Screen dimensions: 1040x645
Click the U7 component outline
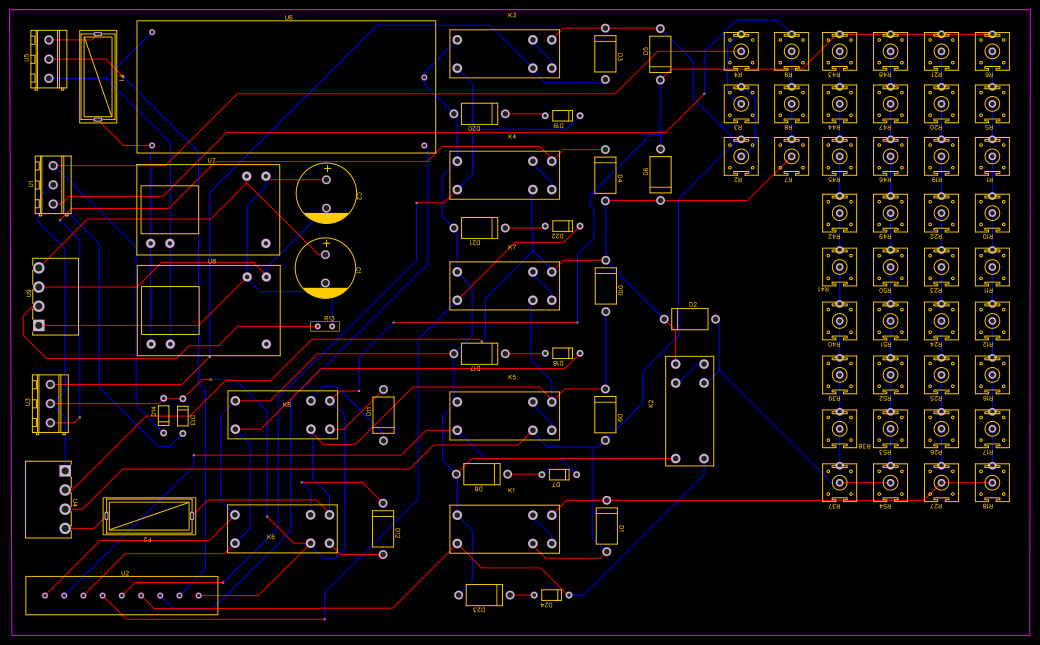(208, 209)
